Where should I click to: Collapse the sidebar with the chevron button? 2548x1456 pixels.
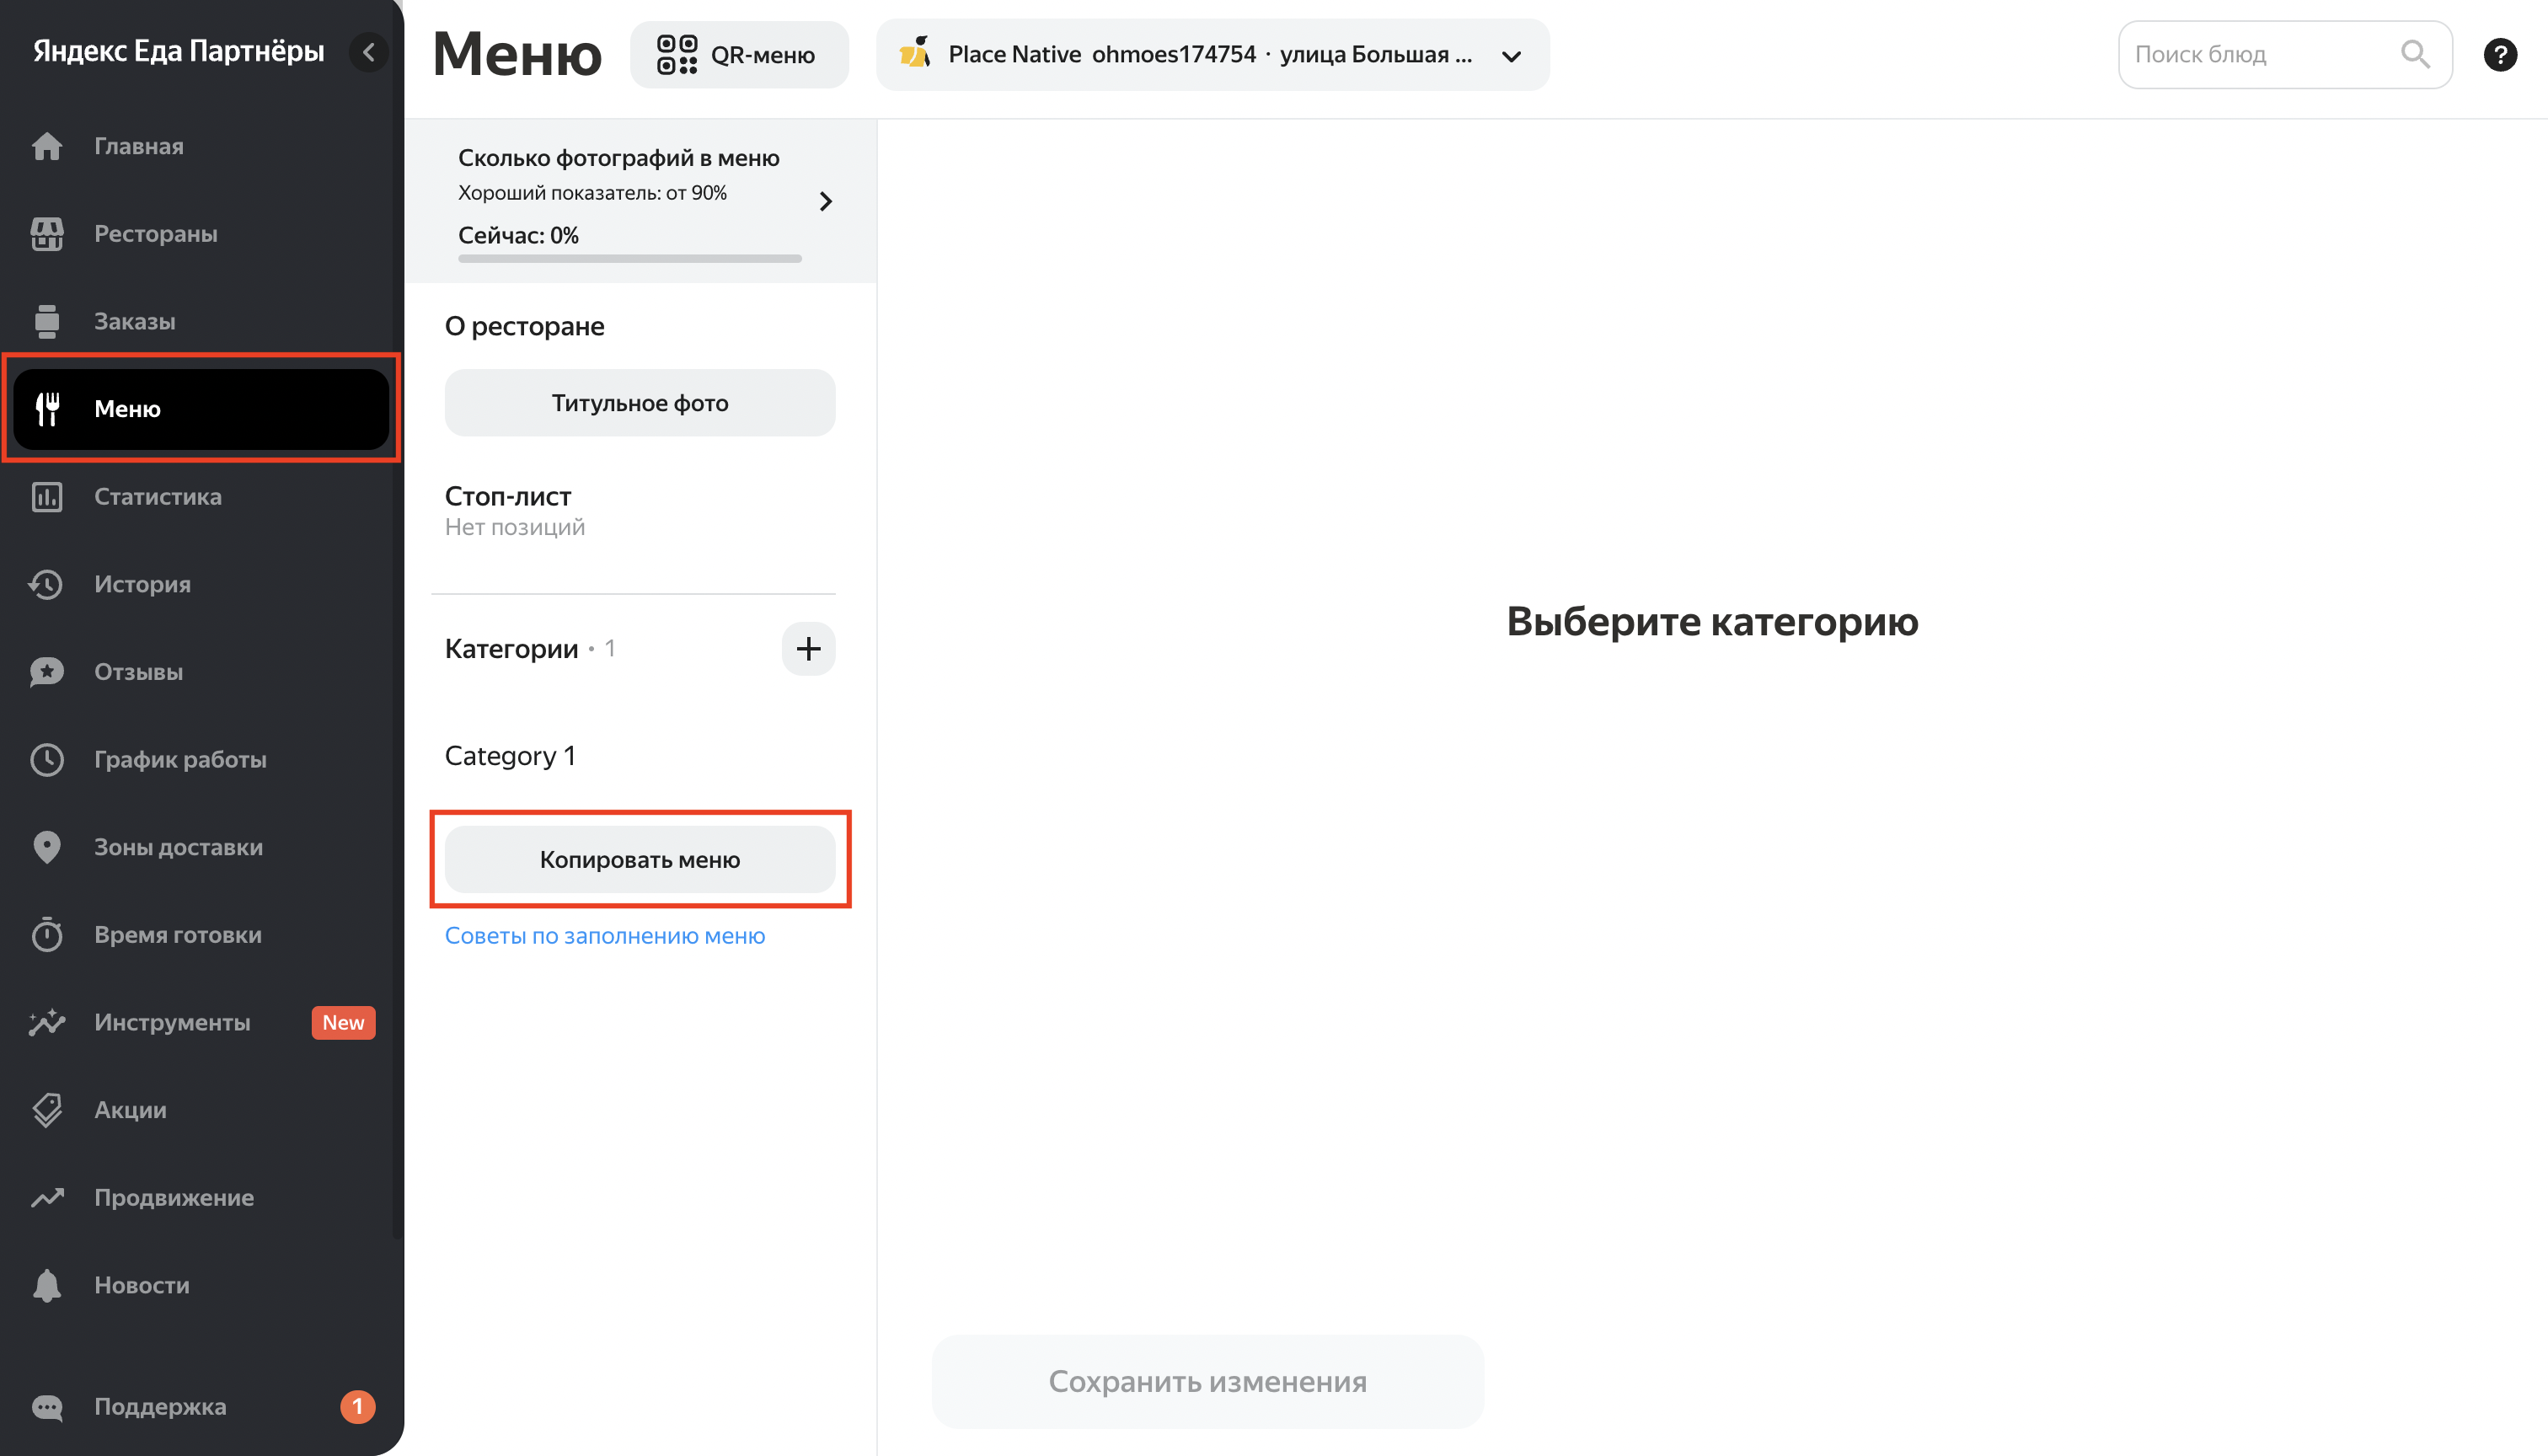pos(369,52)
